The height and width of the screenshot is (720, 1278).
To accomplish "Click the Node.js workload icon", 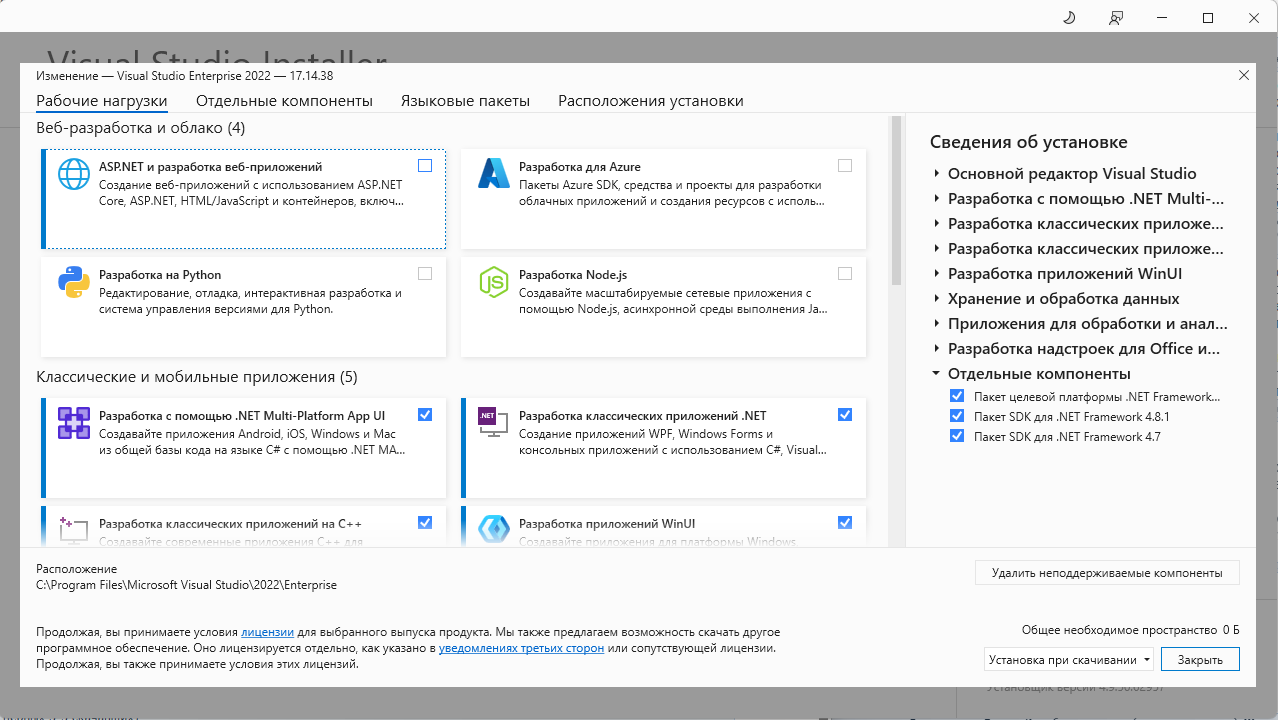I will [x=494, y=282].
